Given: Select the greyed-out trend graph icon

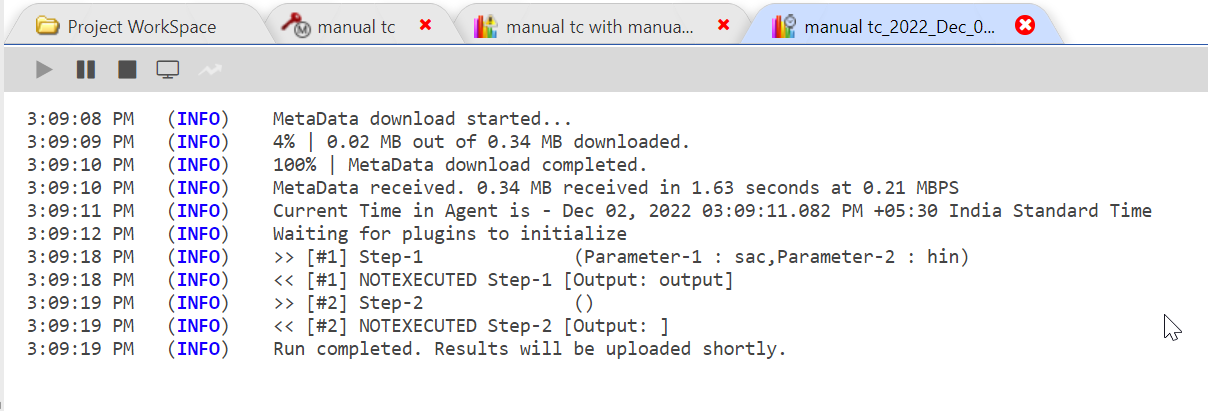Looking at the screenshot, I should click(x=210, y=70).
